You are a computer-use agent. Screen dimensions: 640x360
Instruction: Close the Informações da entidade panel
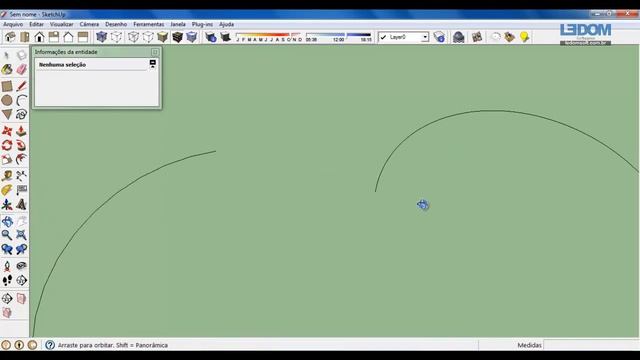[x=155, y=52]
